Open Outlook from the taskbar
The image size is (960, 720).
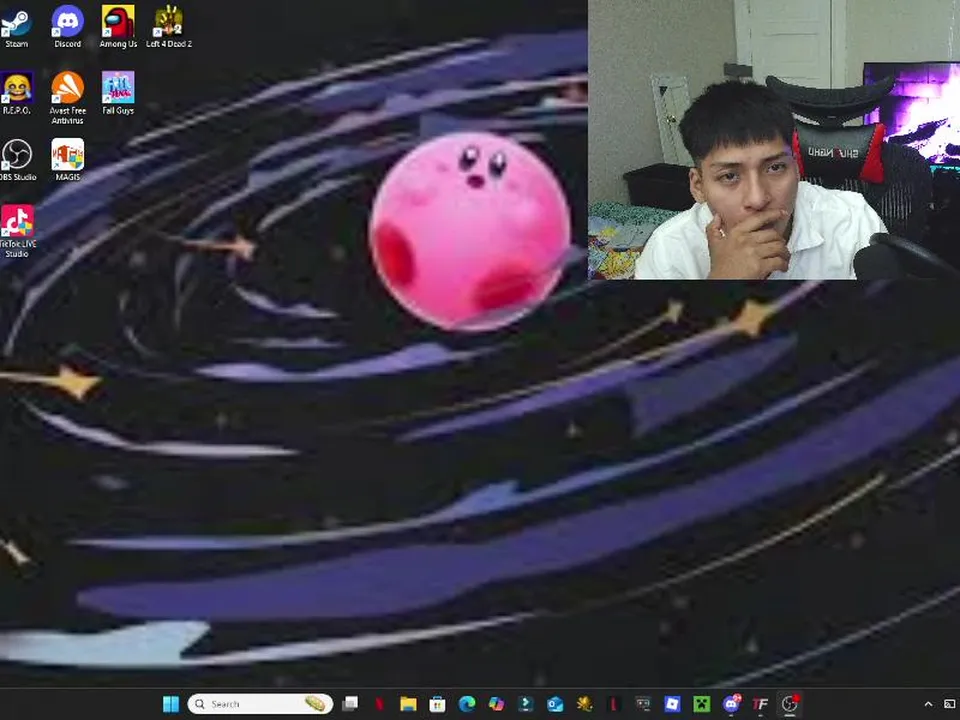555,704
